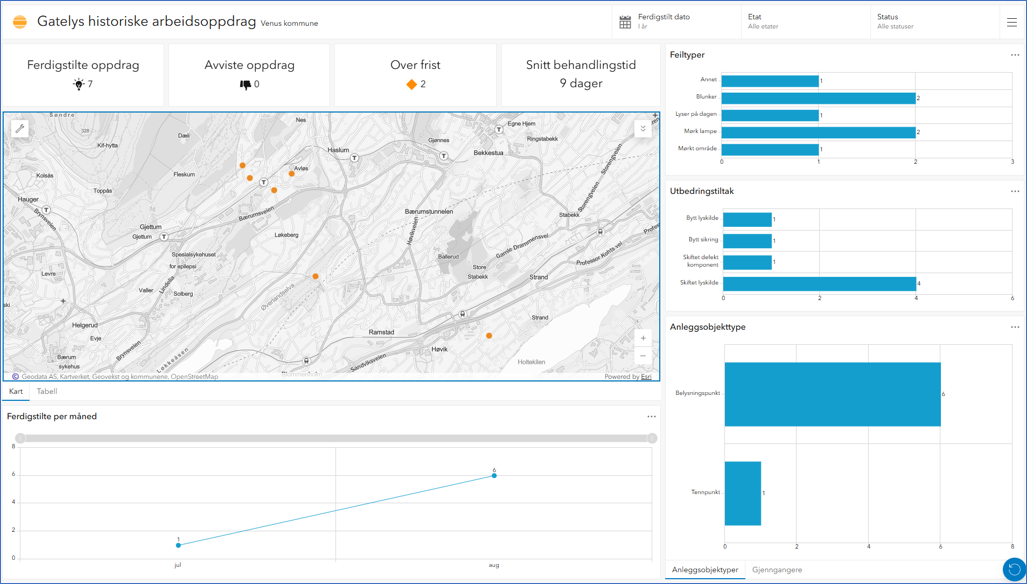Click the Bærumstunnelen label on map
Image resolution: width=1027 pixels, height=584 pixels.
[431, 211]
